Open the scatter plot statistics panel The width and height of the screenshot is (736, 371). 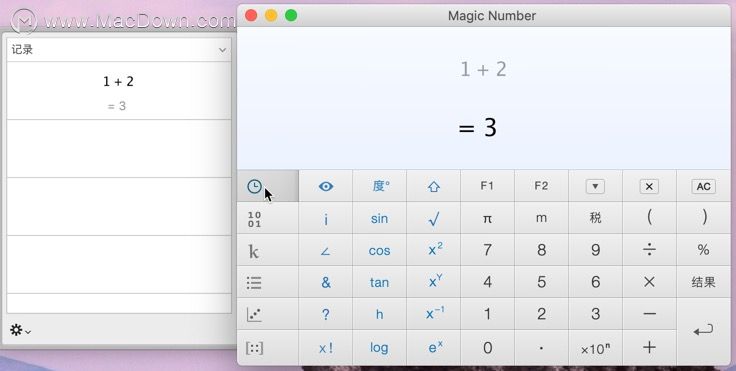[268, 314]
